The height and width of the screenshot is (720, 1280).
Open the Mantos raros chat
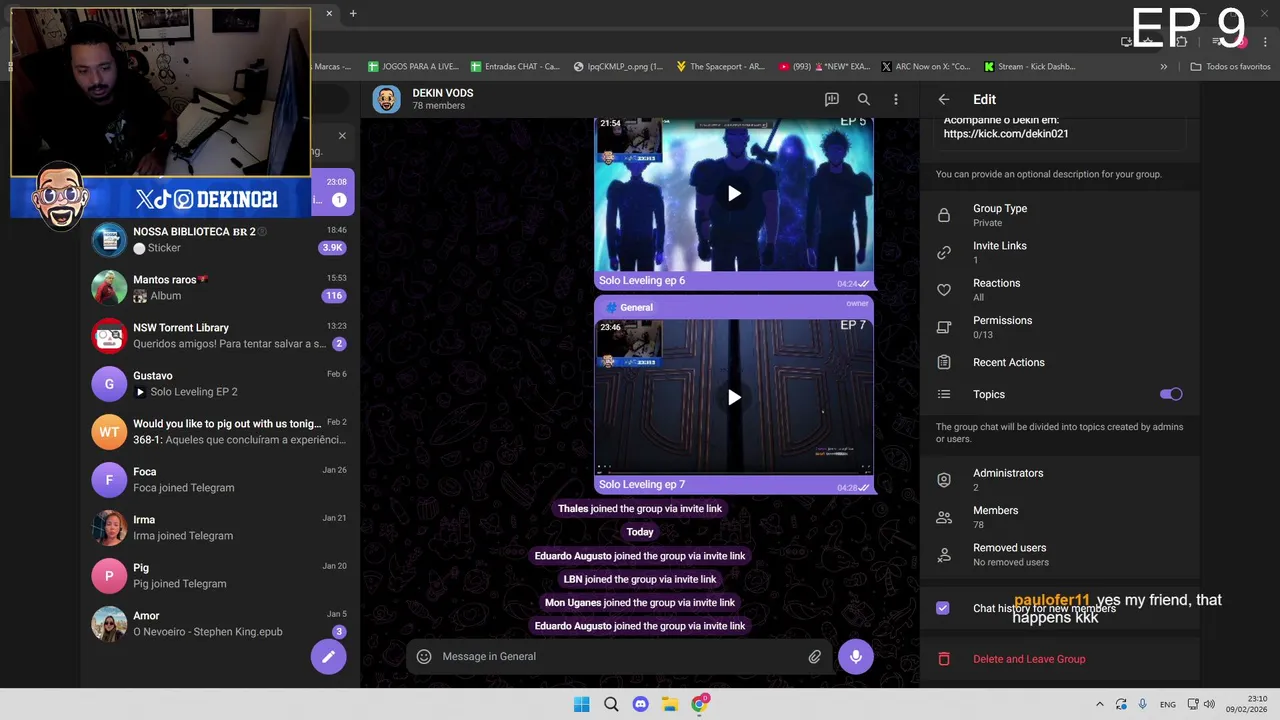point(219,288)
